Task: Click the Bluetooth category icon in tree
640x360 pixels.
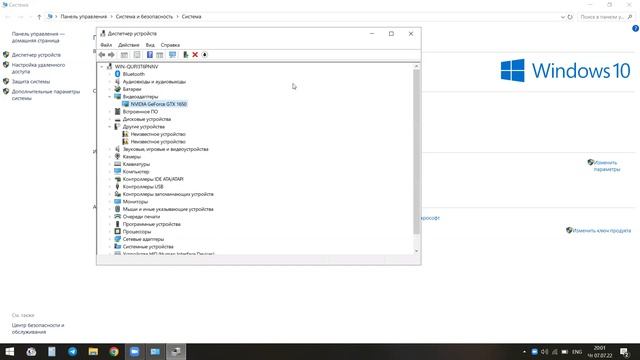Action: click(x=118, y=74)
